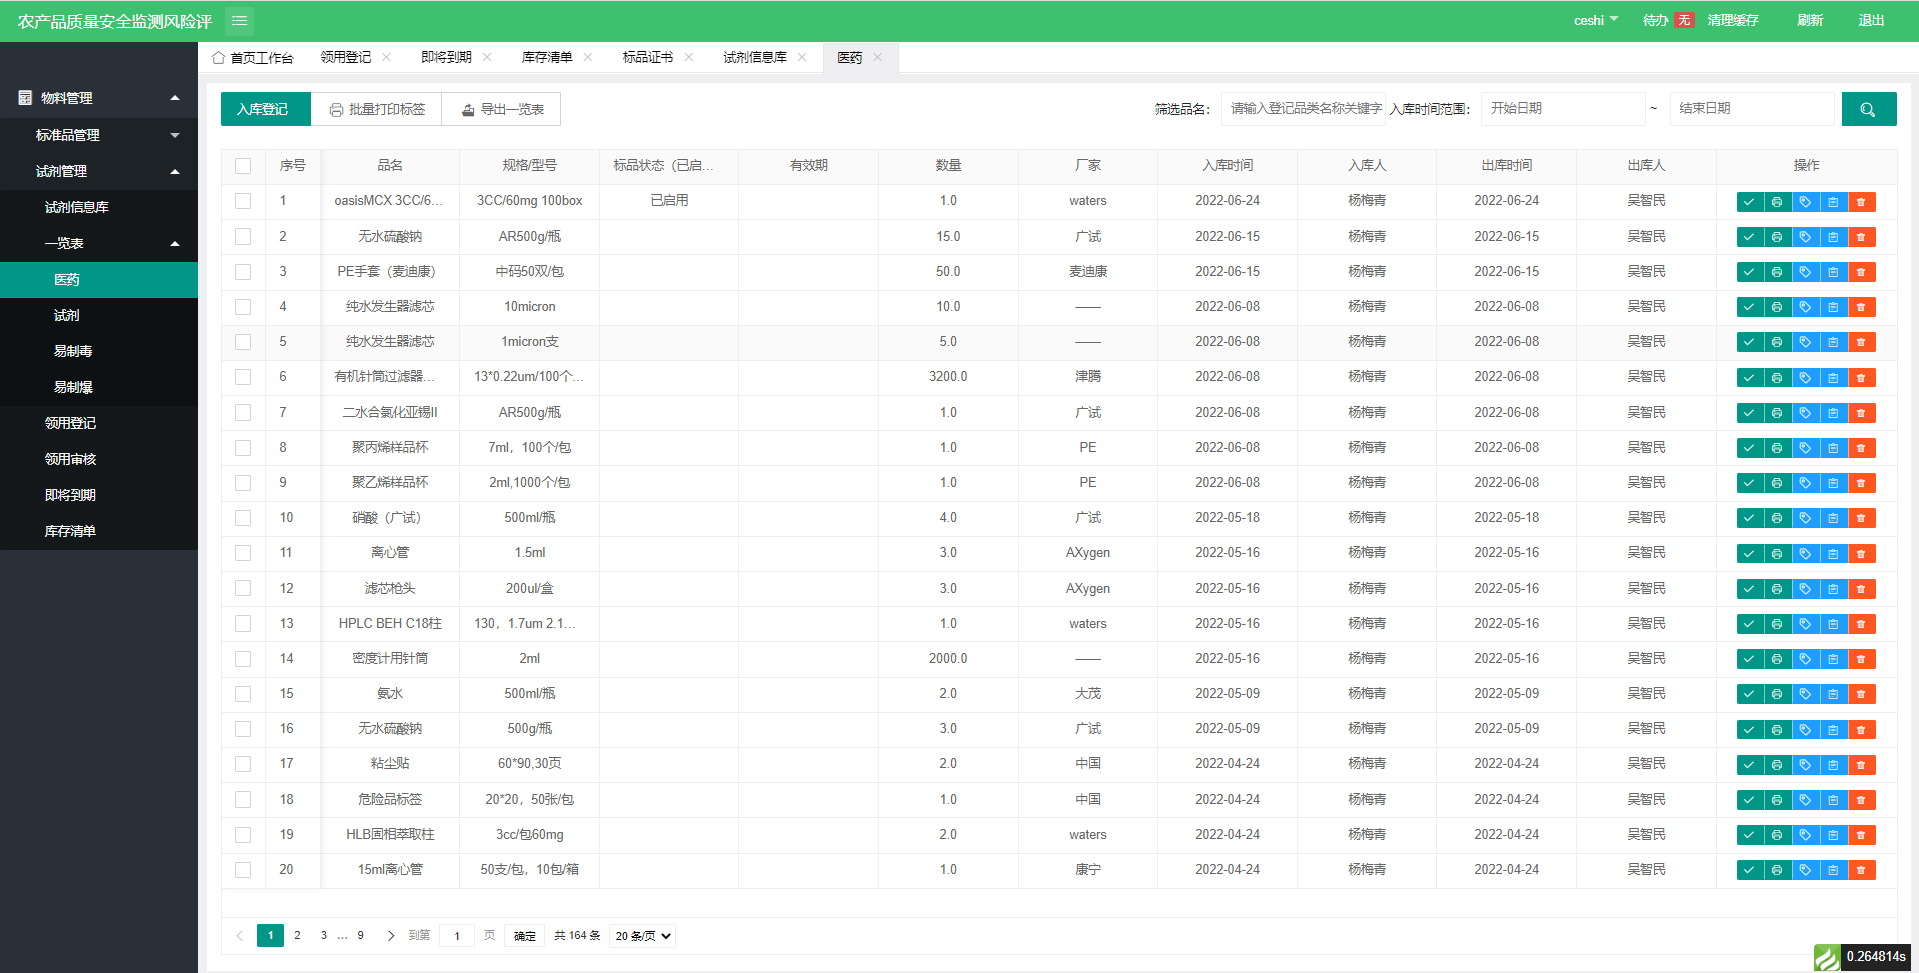Print row 19 HLB固相萃取柱 entry
Image resolution: width=1919 pixels, height=973 pixels.
click(x=1777, y=835)
